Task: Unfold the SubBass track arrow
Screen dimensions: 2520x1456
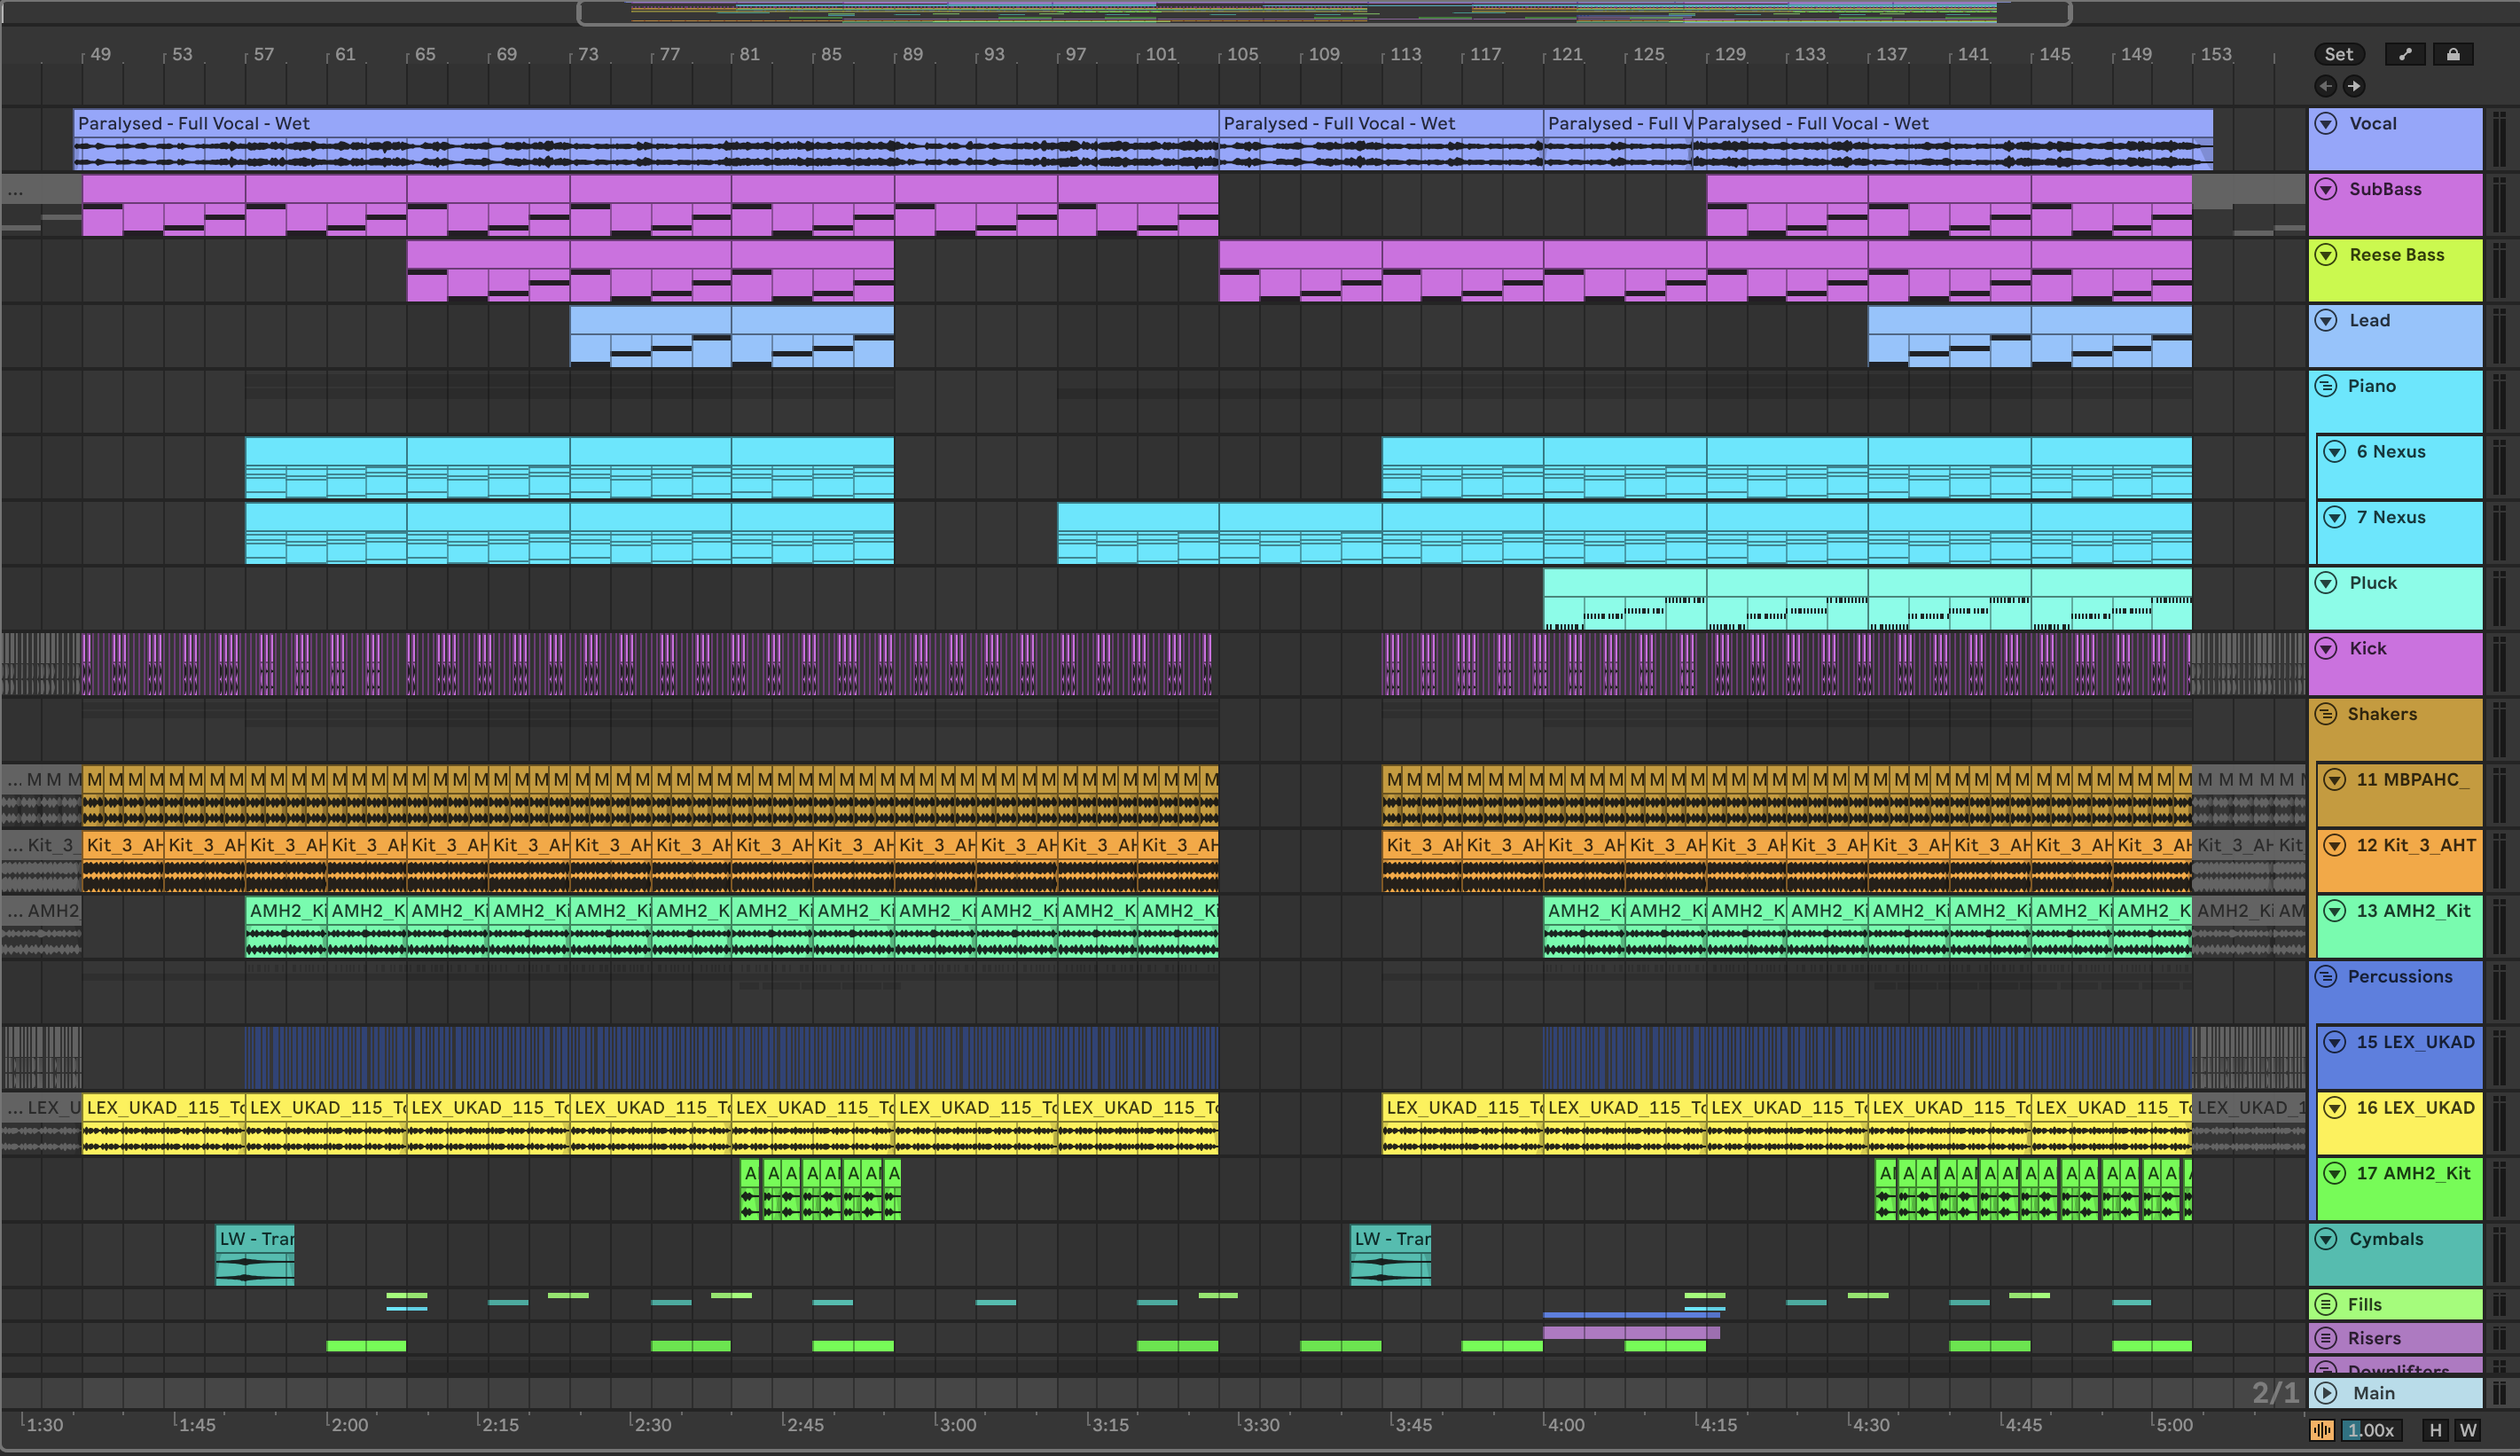Action: point(2326,189)
